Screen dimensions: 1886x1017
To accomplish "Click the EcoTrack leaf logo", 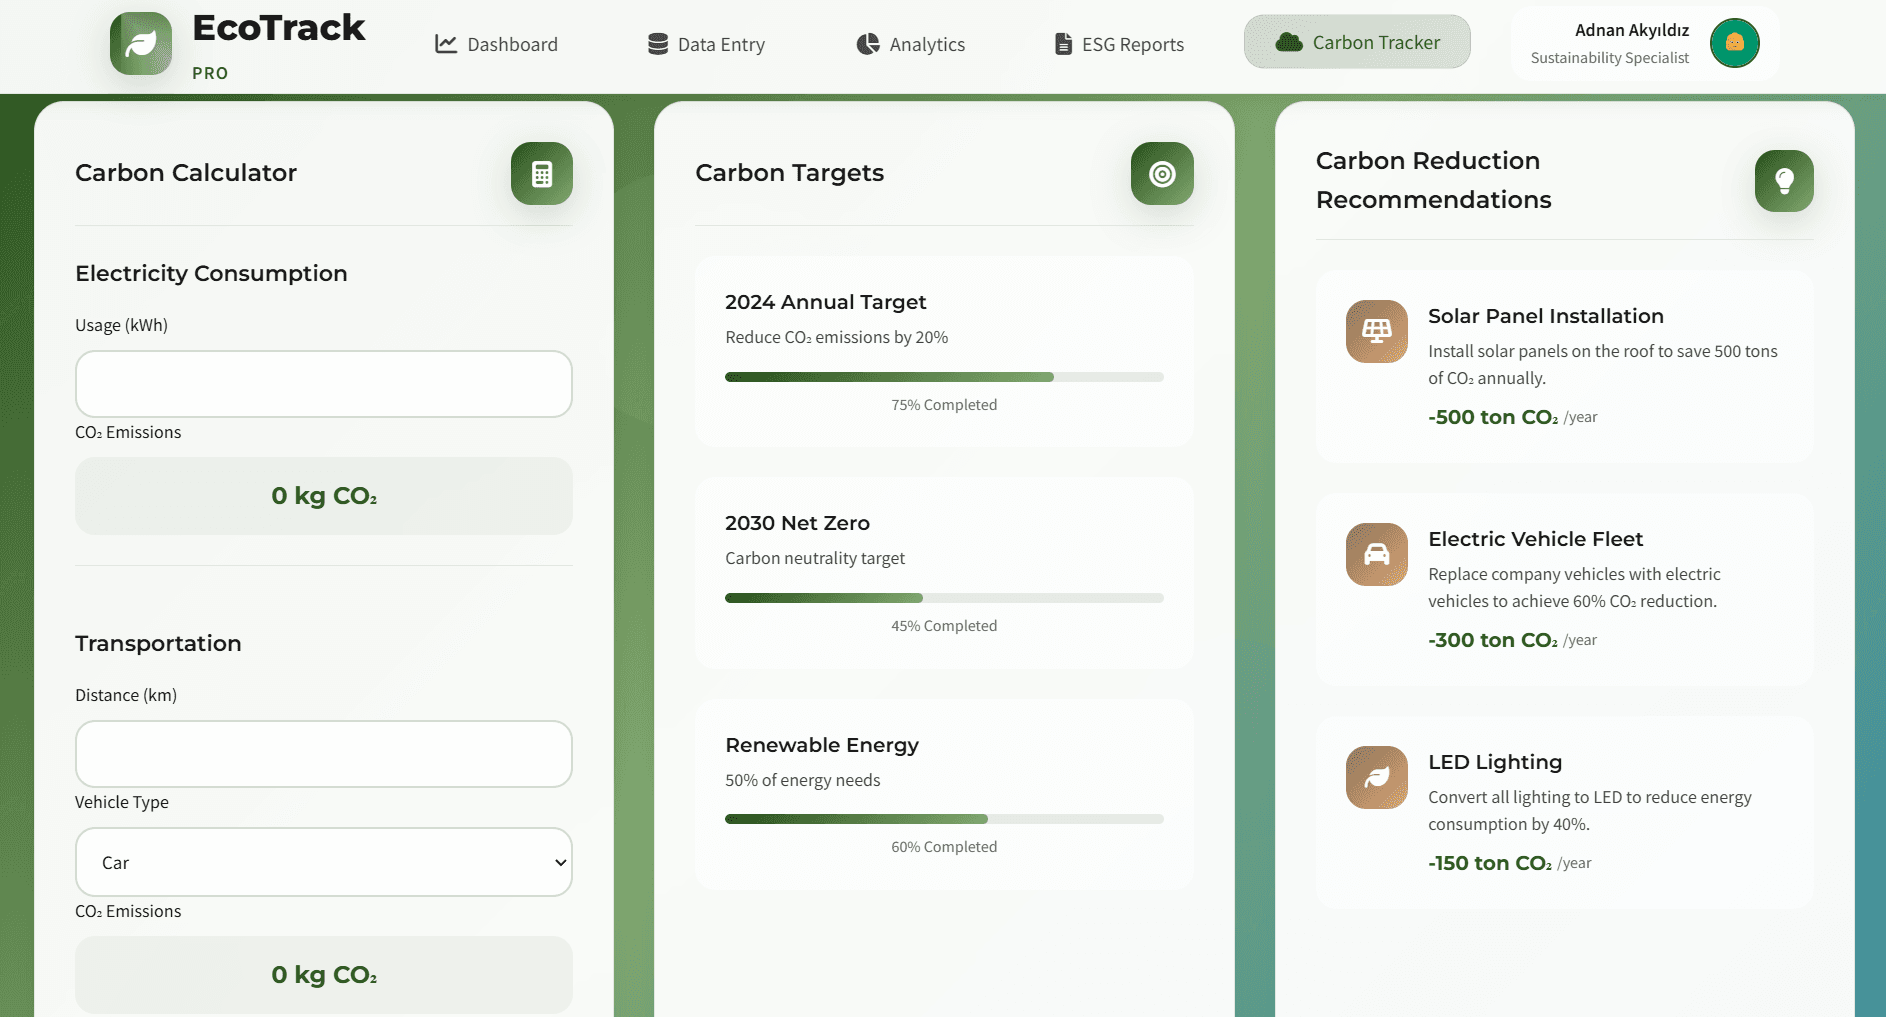I will tap(140, 43).
